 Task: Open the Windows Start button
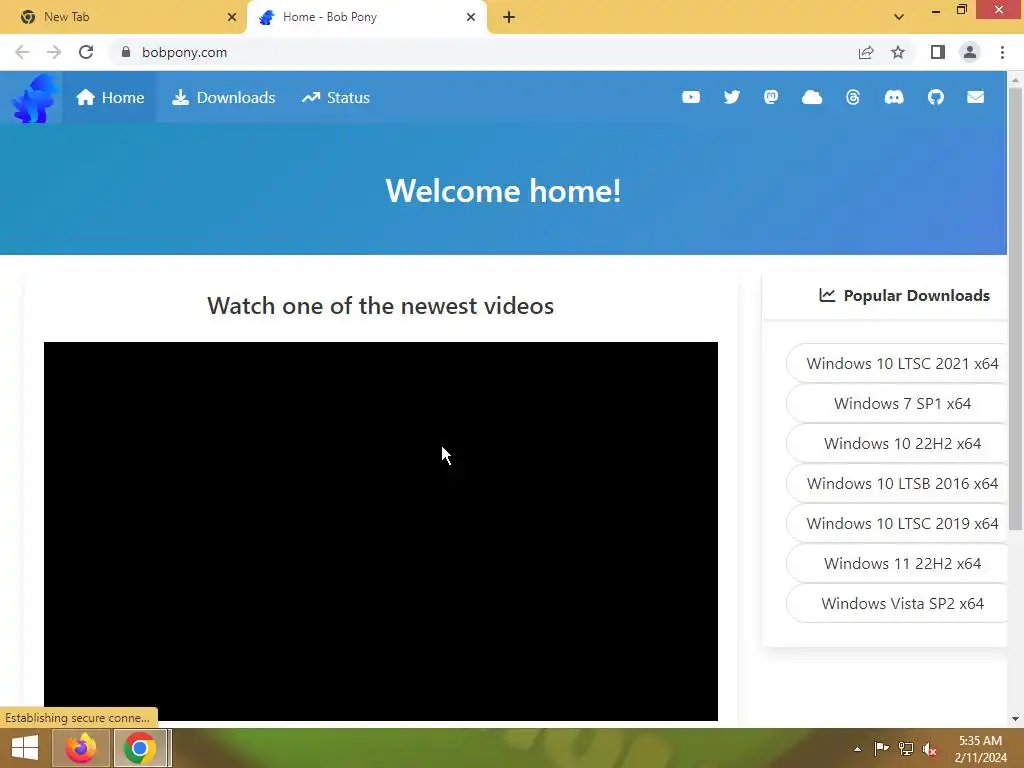(25, 748)
